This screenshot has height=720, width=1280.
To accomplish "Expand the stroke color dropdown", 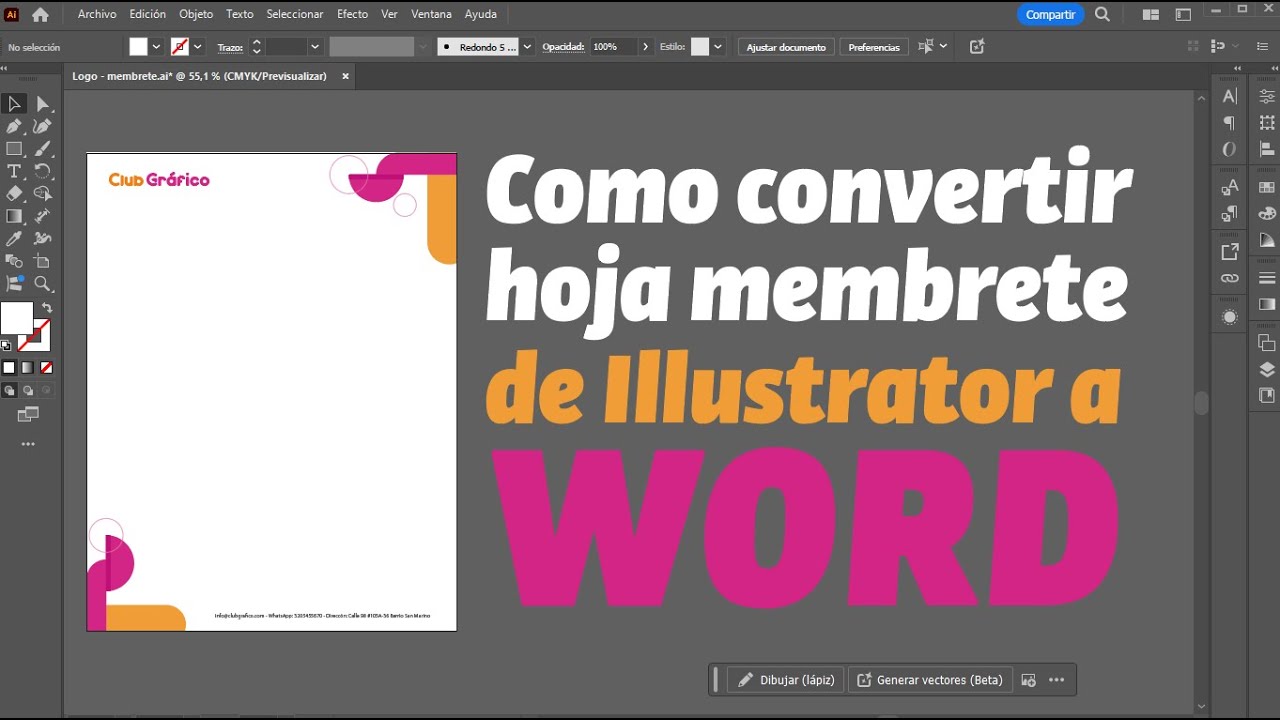I will coord(198,47).
